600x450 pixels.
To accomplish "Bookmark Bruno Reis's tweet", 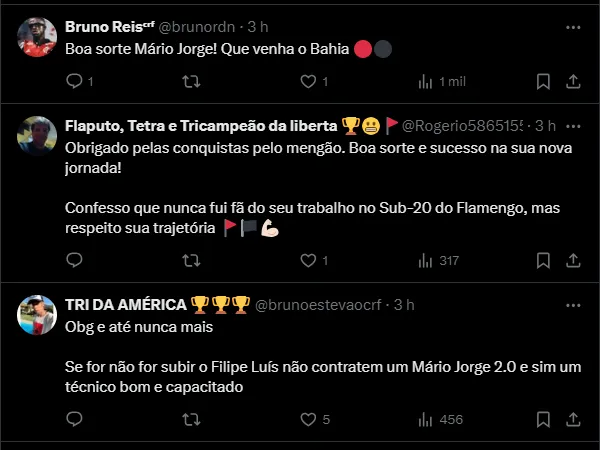I will point(543,82).
